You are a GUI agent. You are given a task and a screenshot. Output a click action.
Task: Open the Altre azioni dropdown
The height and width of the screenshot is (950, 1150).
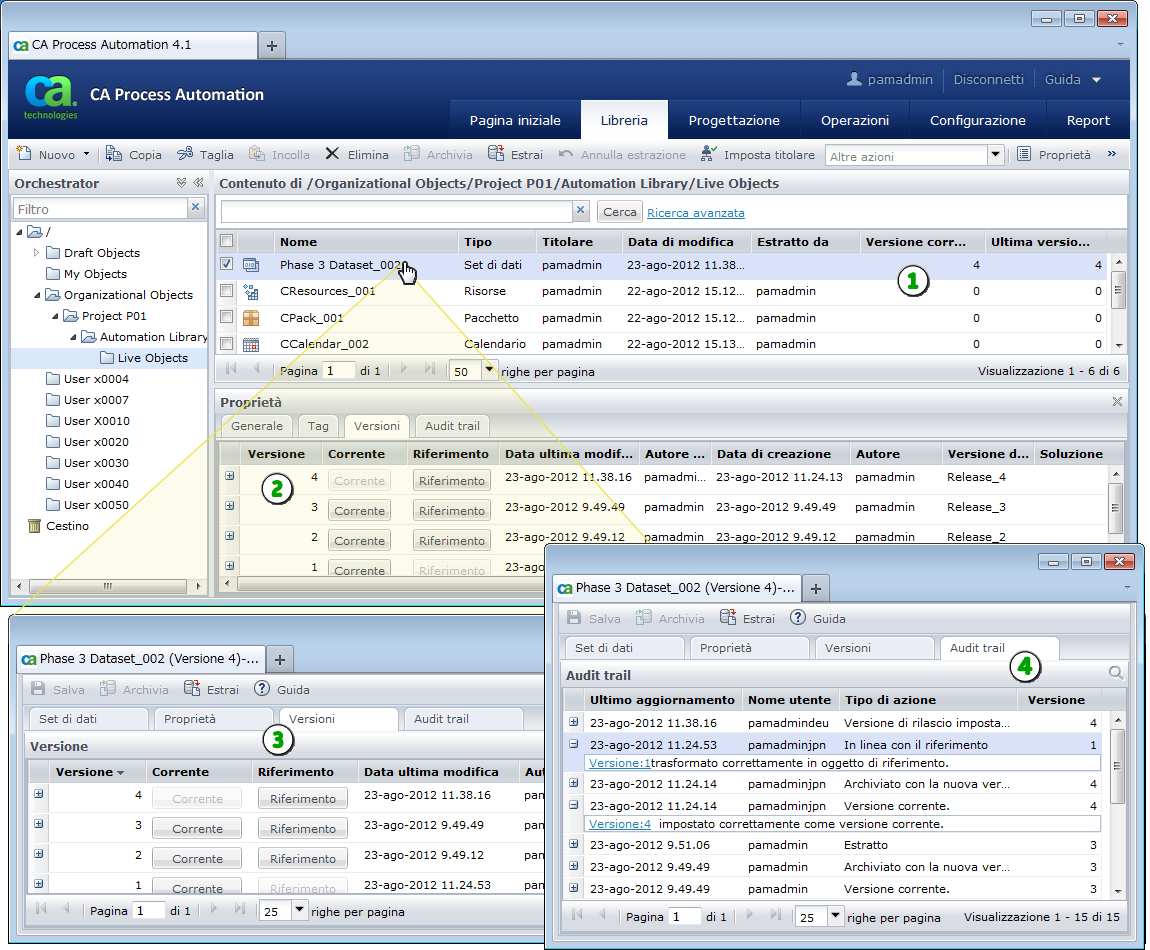click(995, 155)
